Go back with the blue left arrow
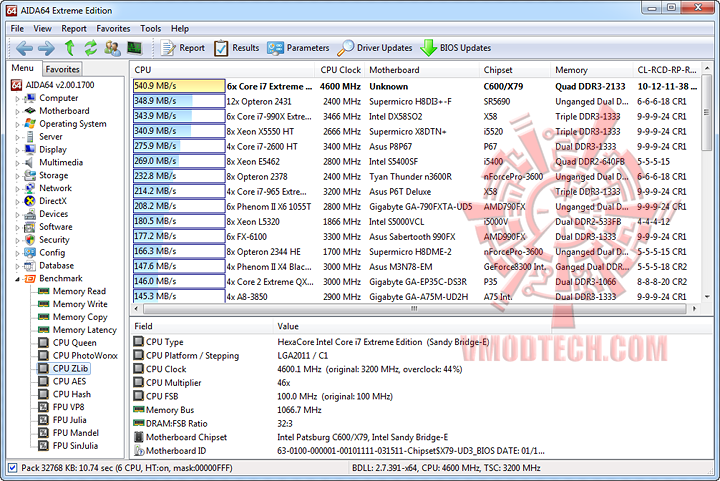Image resolution: width=720 pixels, height=481 pixels. click(x=24, y=48)
